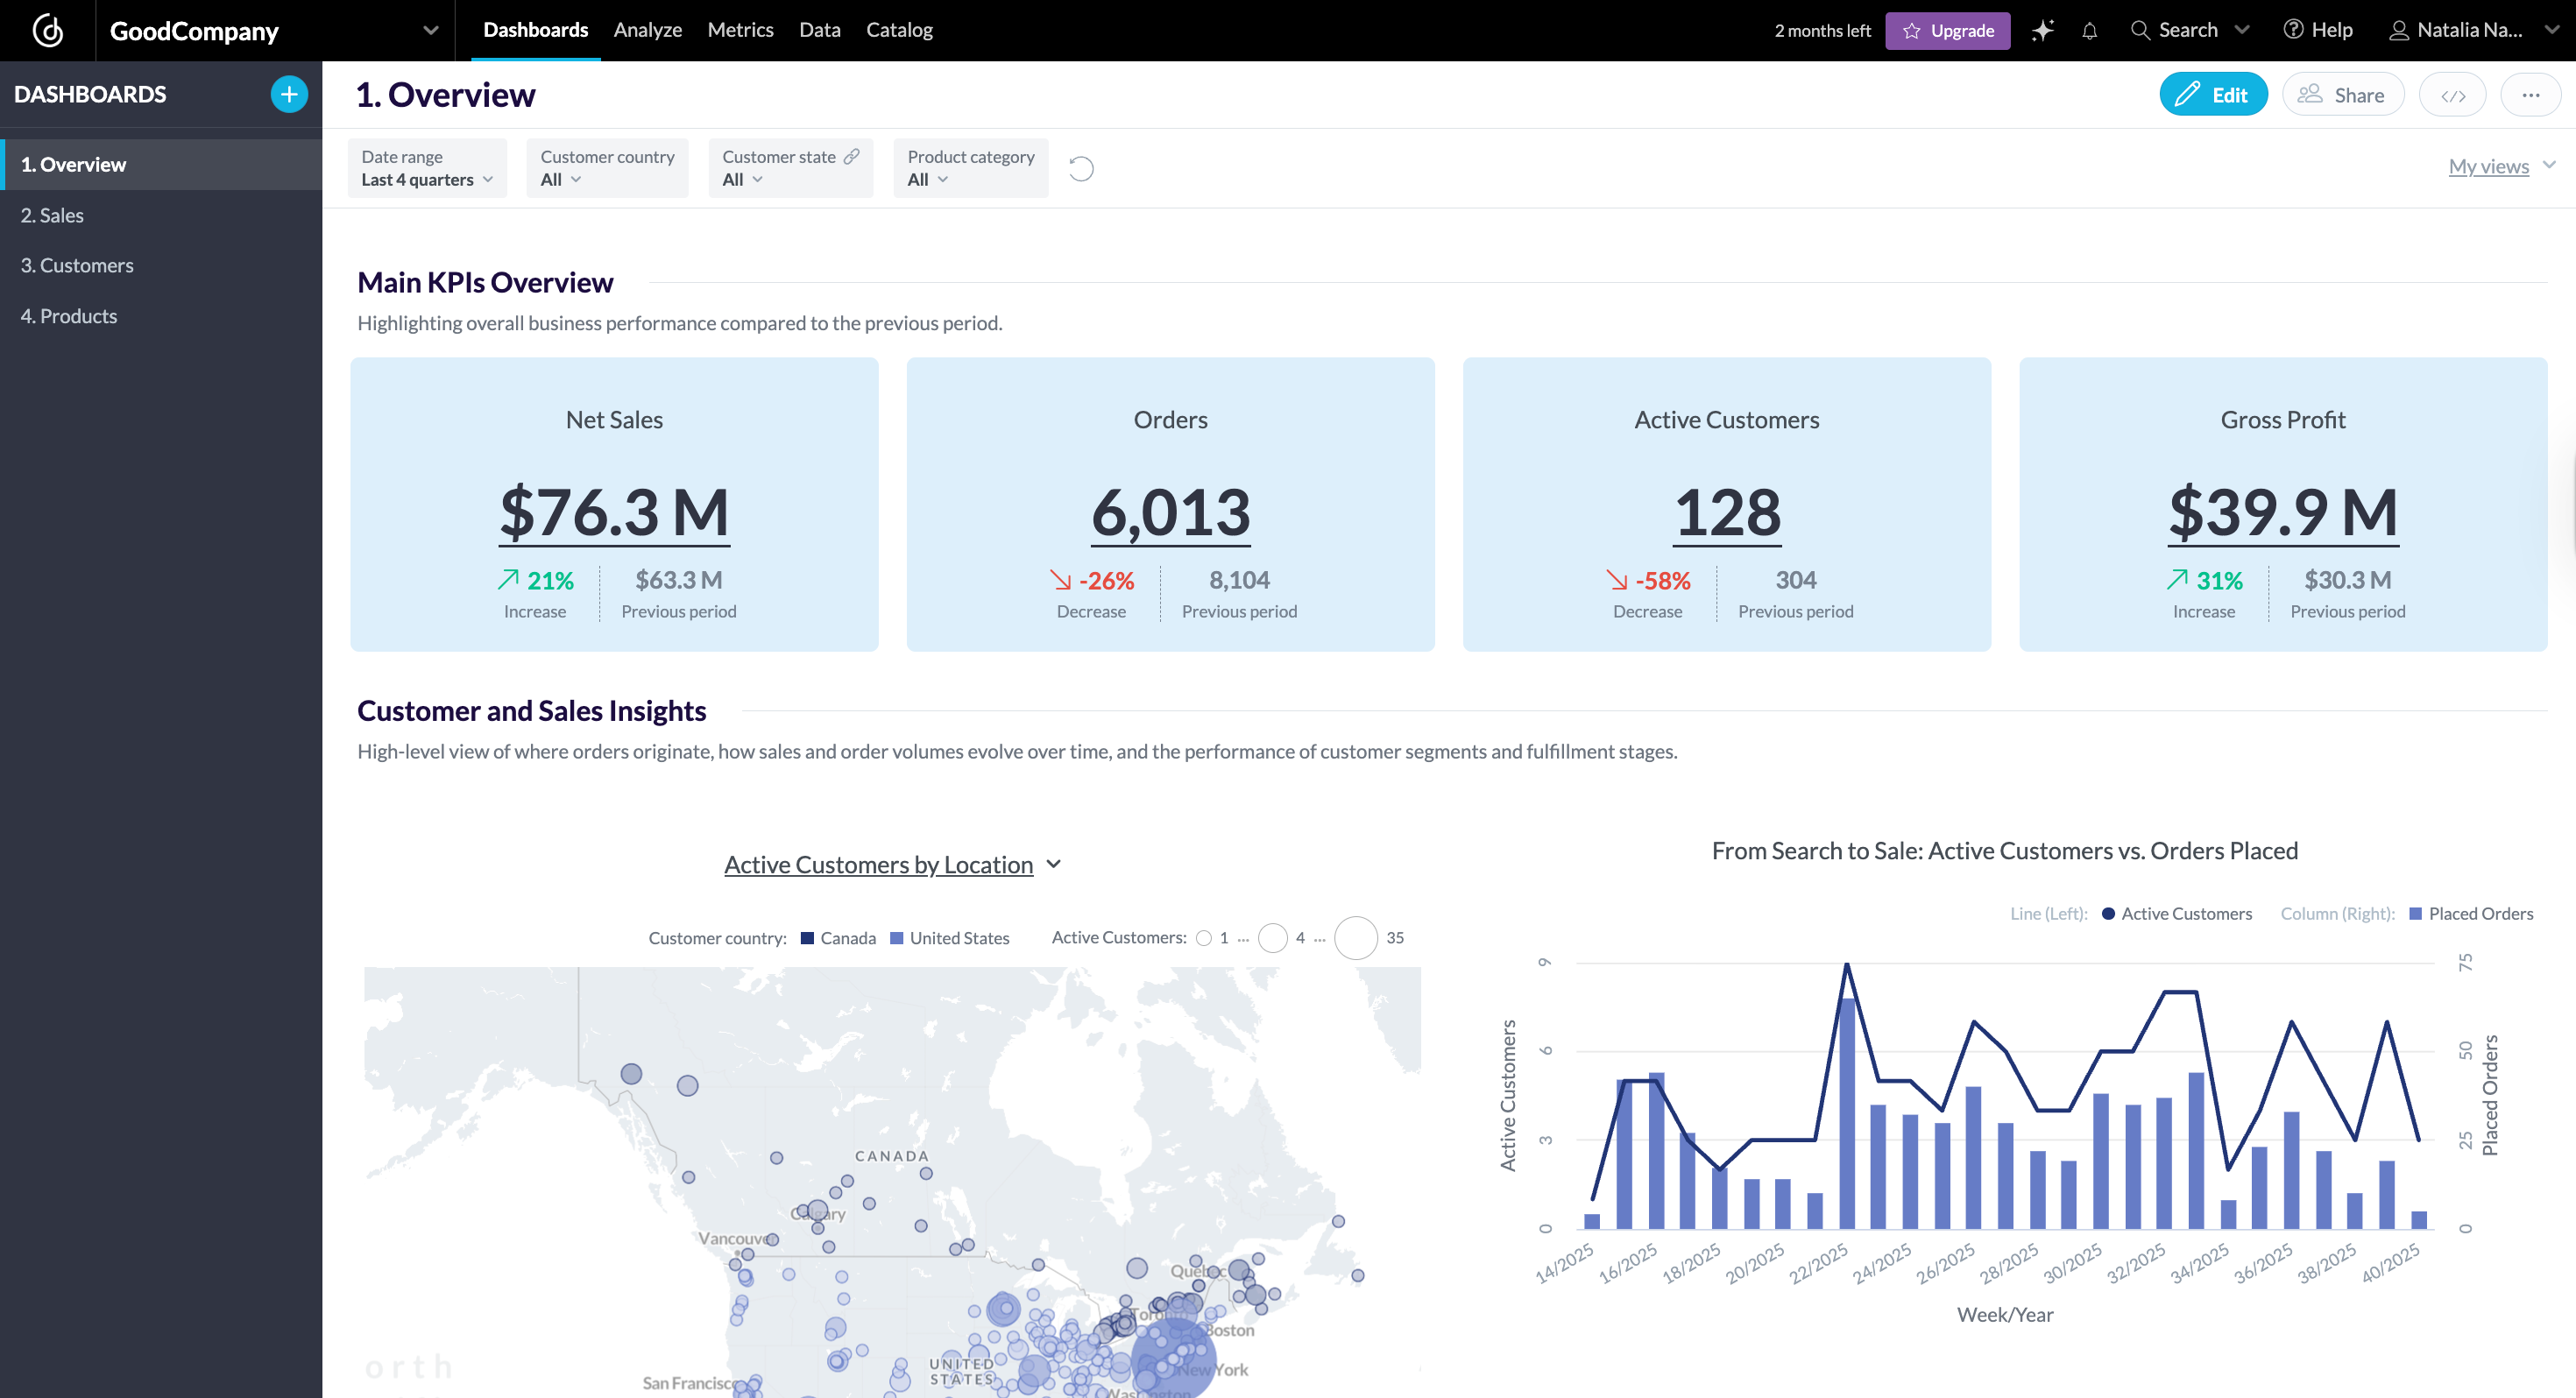
Task: Expand the Product category filter
Action: click(x=969, y=168)
